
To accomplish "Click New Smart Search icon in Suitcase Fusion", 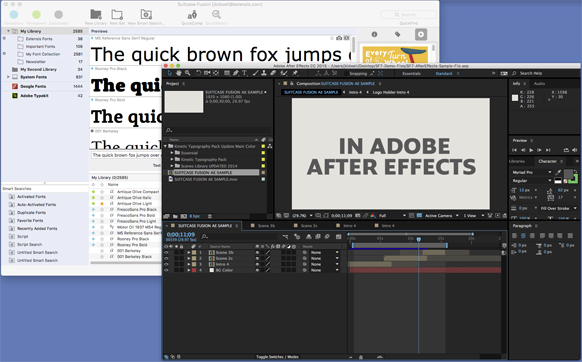I will coord(146,14).
